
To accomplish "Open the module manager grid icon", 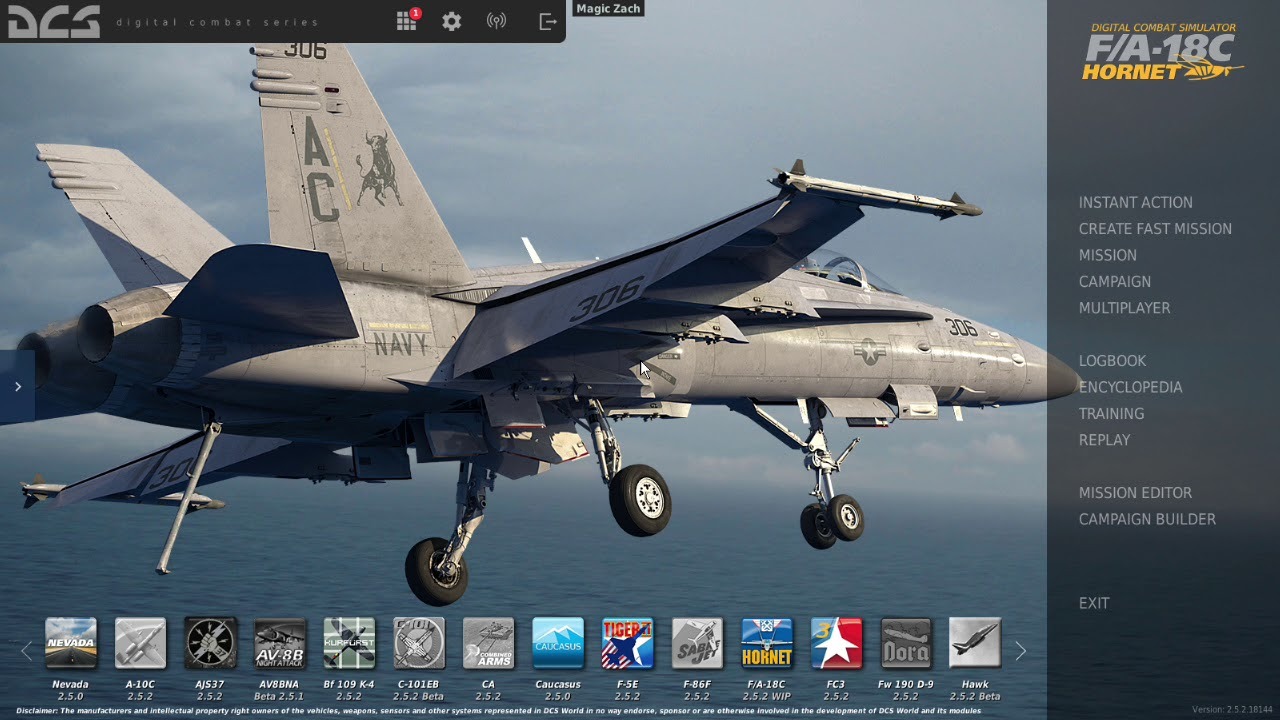I will [x=406, y=21].
